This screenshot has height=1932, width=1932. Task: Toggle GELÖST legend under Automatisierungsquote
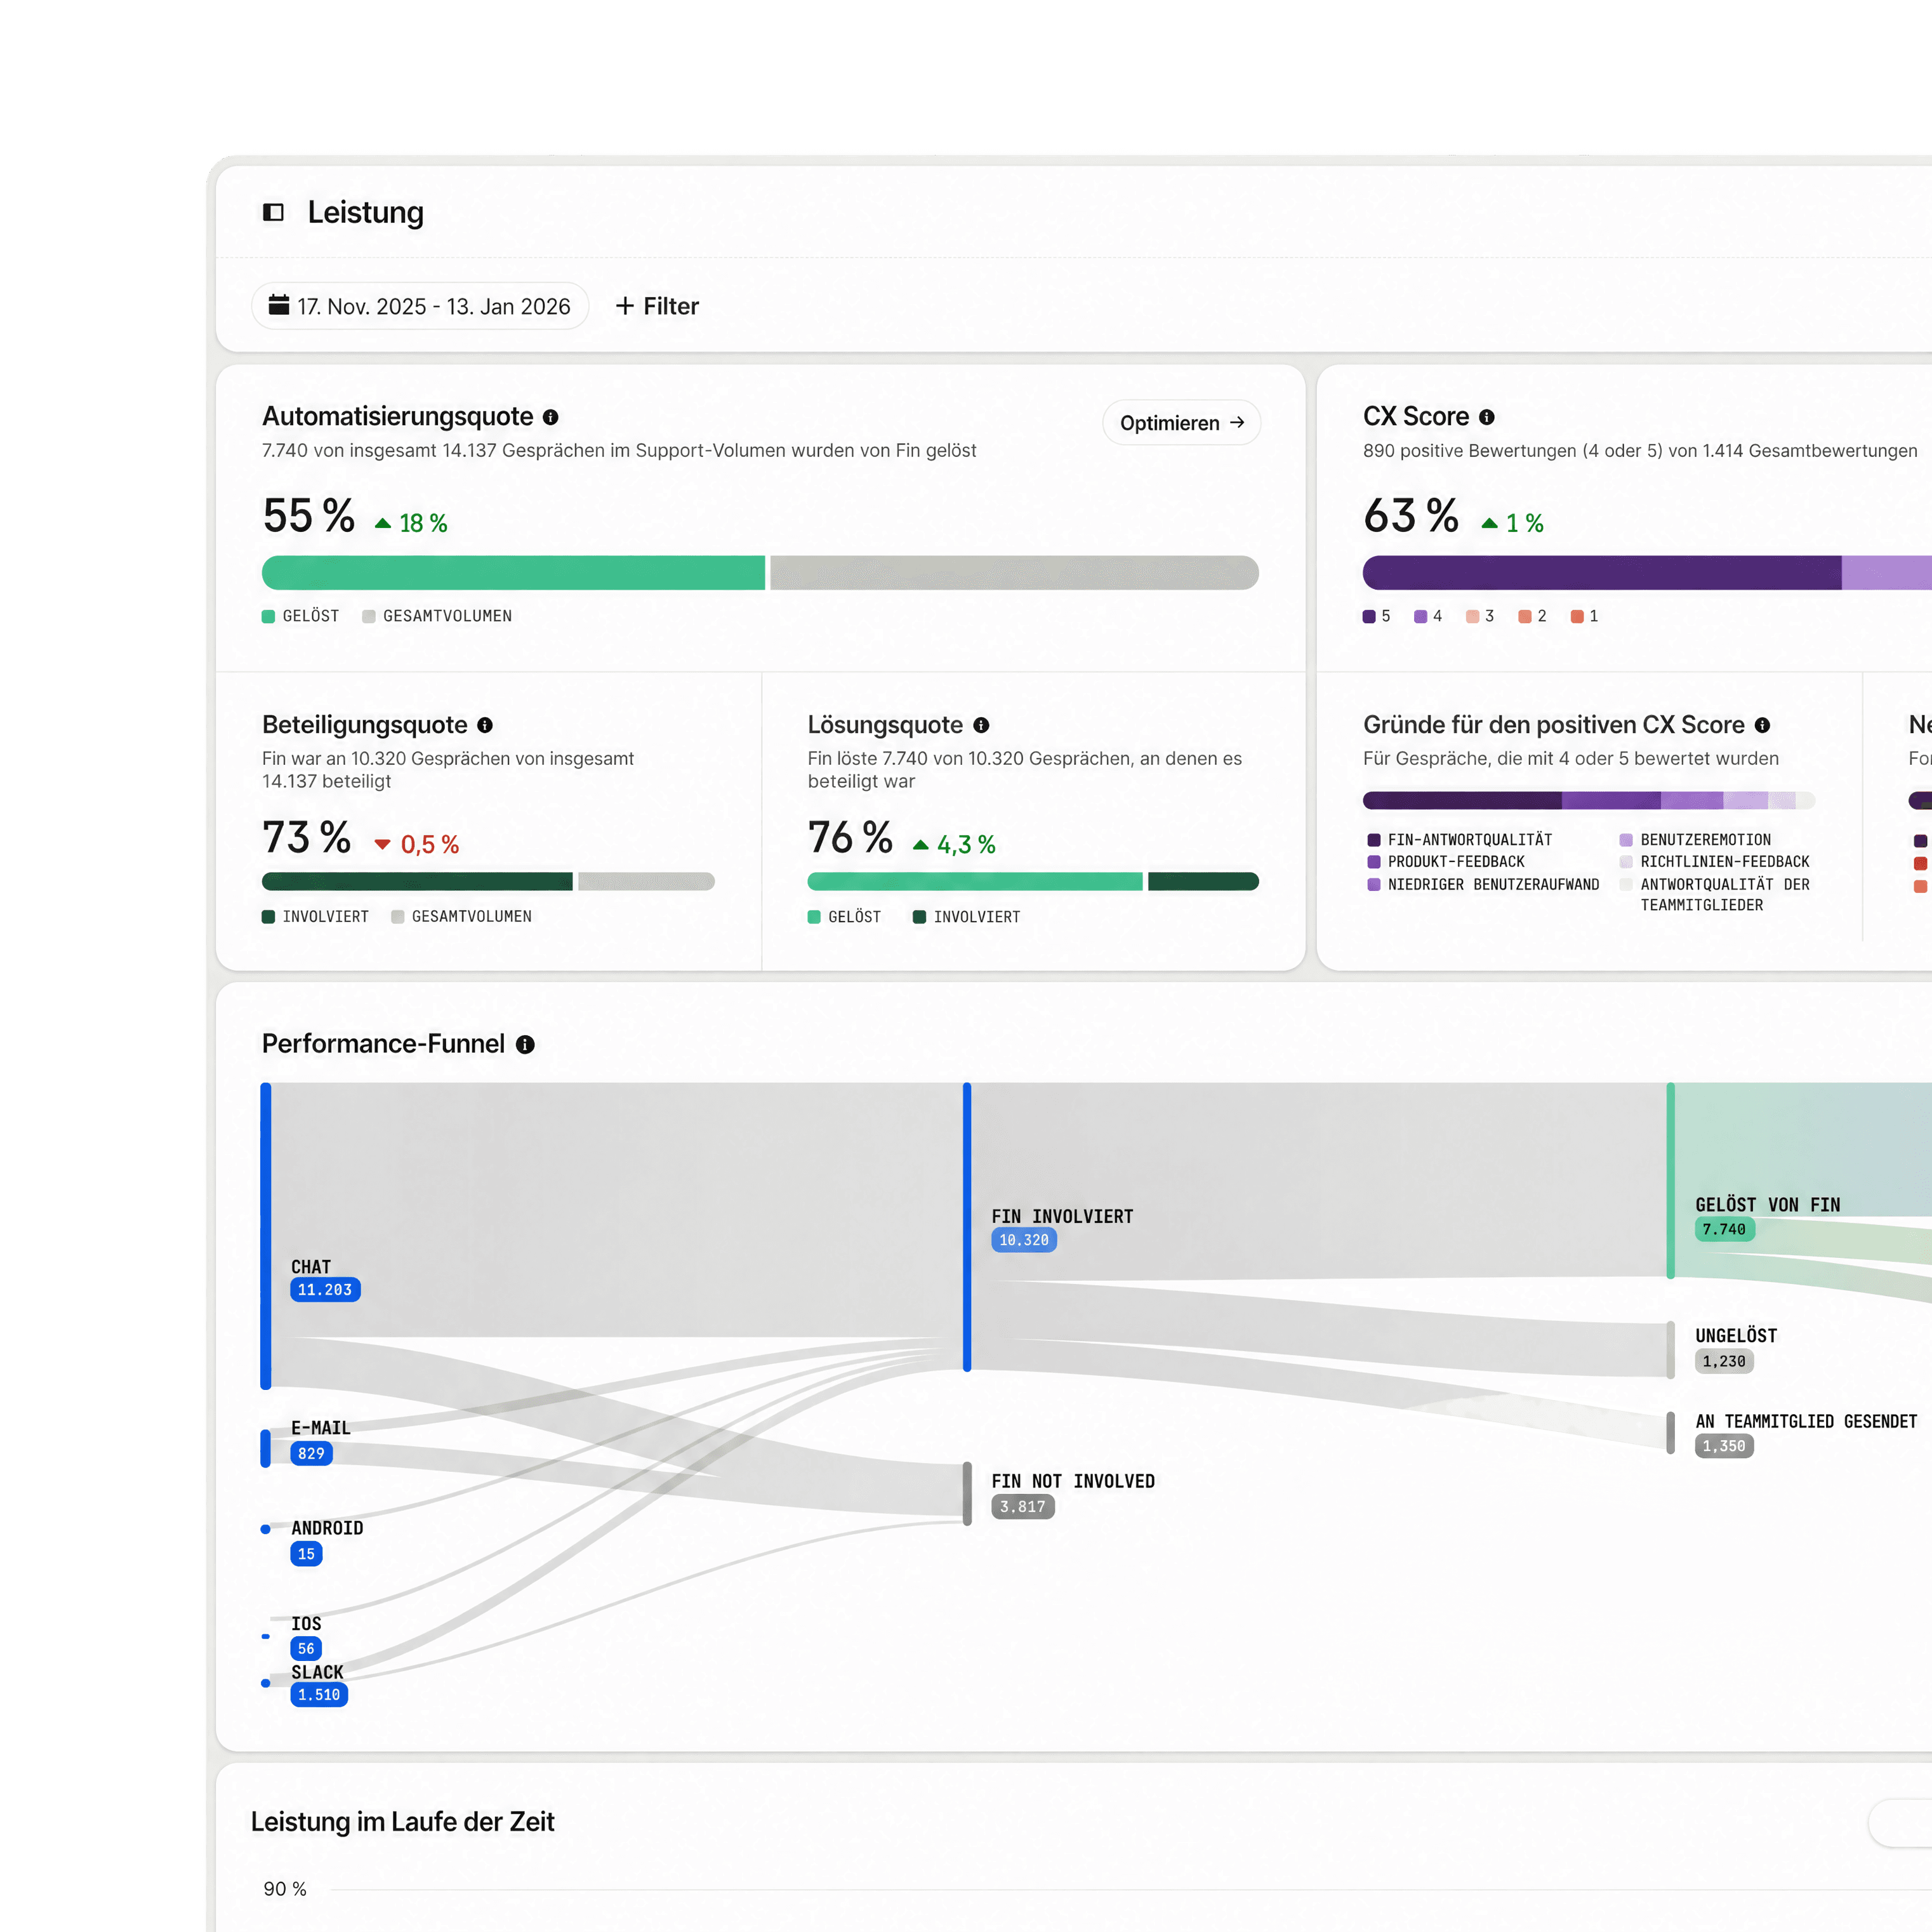300,616
